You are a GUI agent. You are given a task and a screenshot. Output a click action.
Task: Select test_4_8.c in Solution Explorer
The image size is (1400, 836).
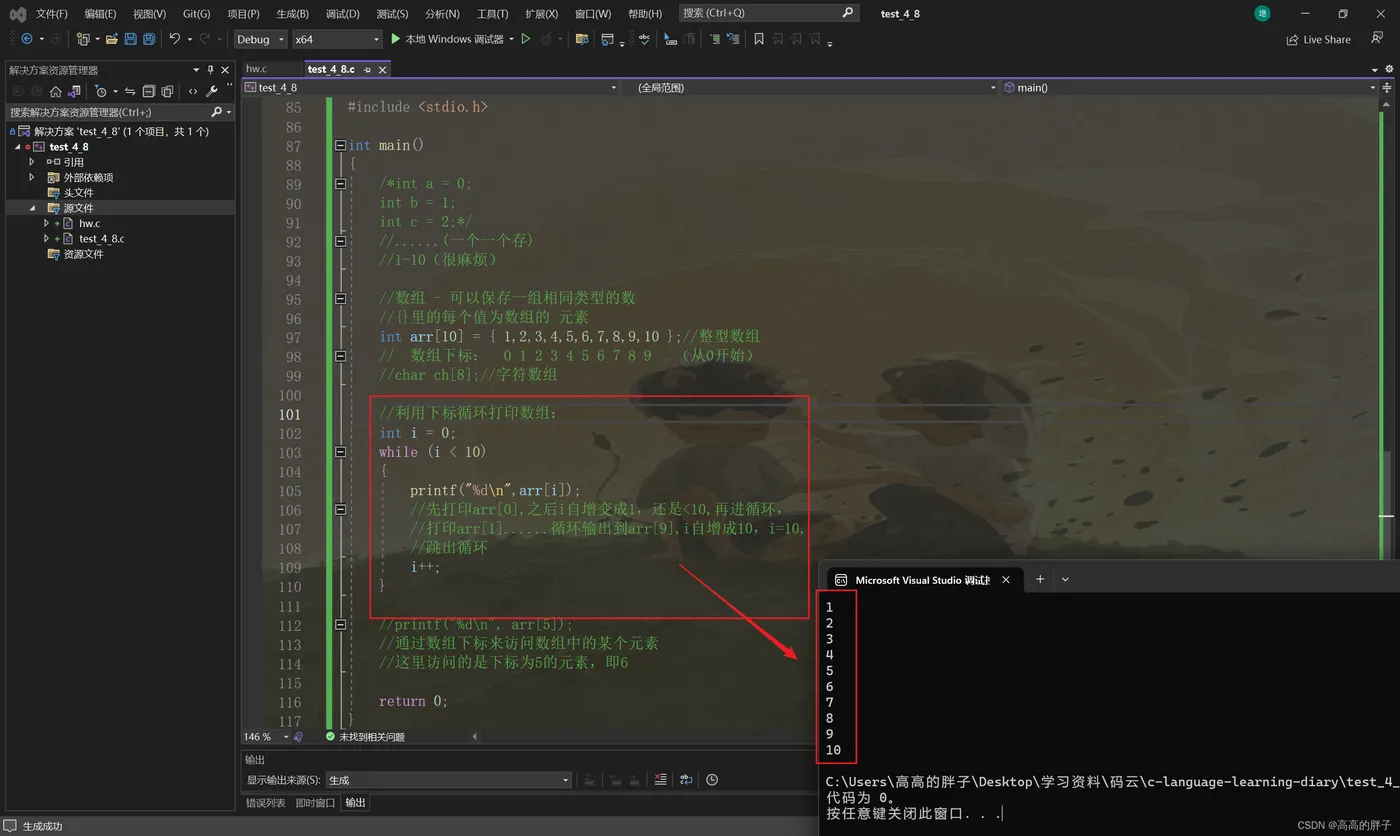pos(102,239)
